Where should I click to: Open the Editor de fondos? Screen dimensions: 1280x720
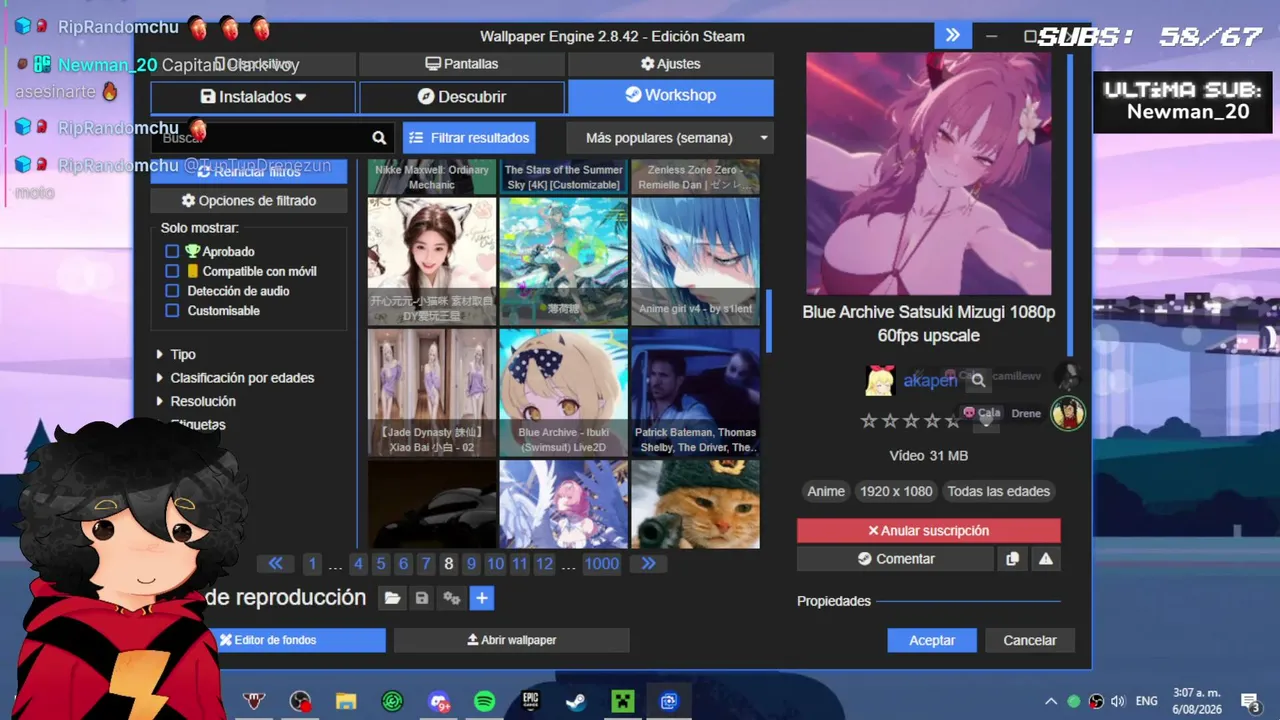[x=268, y=640]
